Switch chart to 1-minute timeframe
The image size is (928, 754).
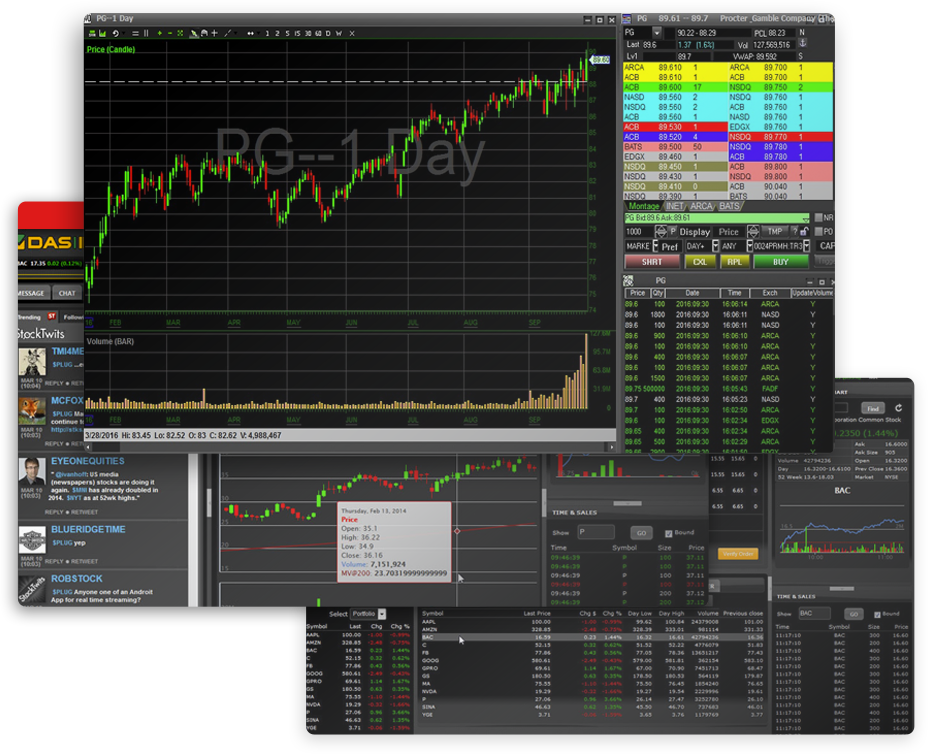(x=267, y=34)
